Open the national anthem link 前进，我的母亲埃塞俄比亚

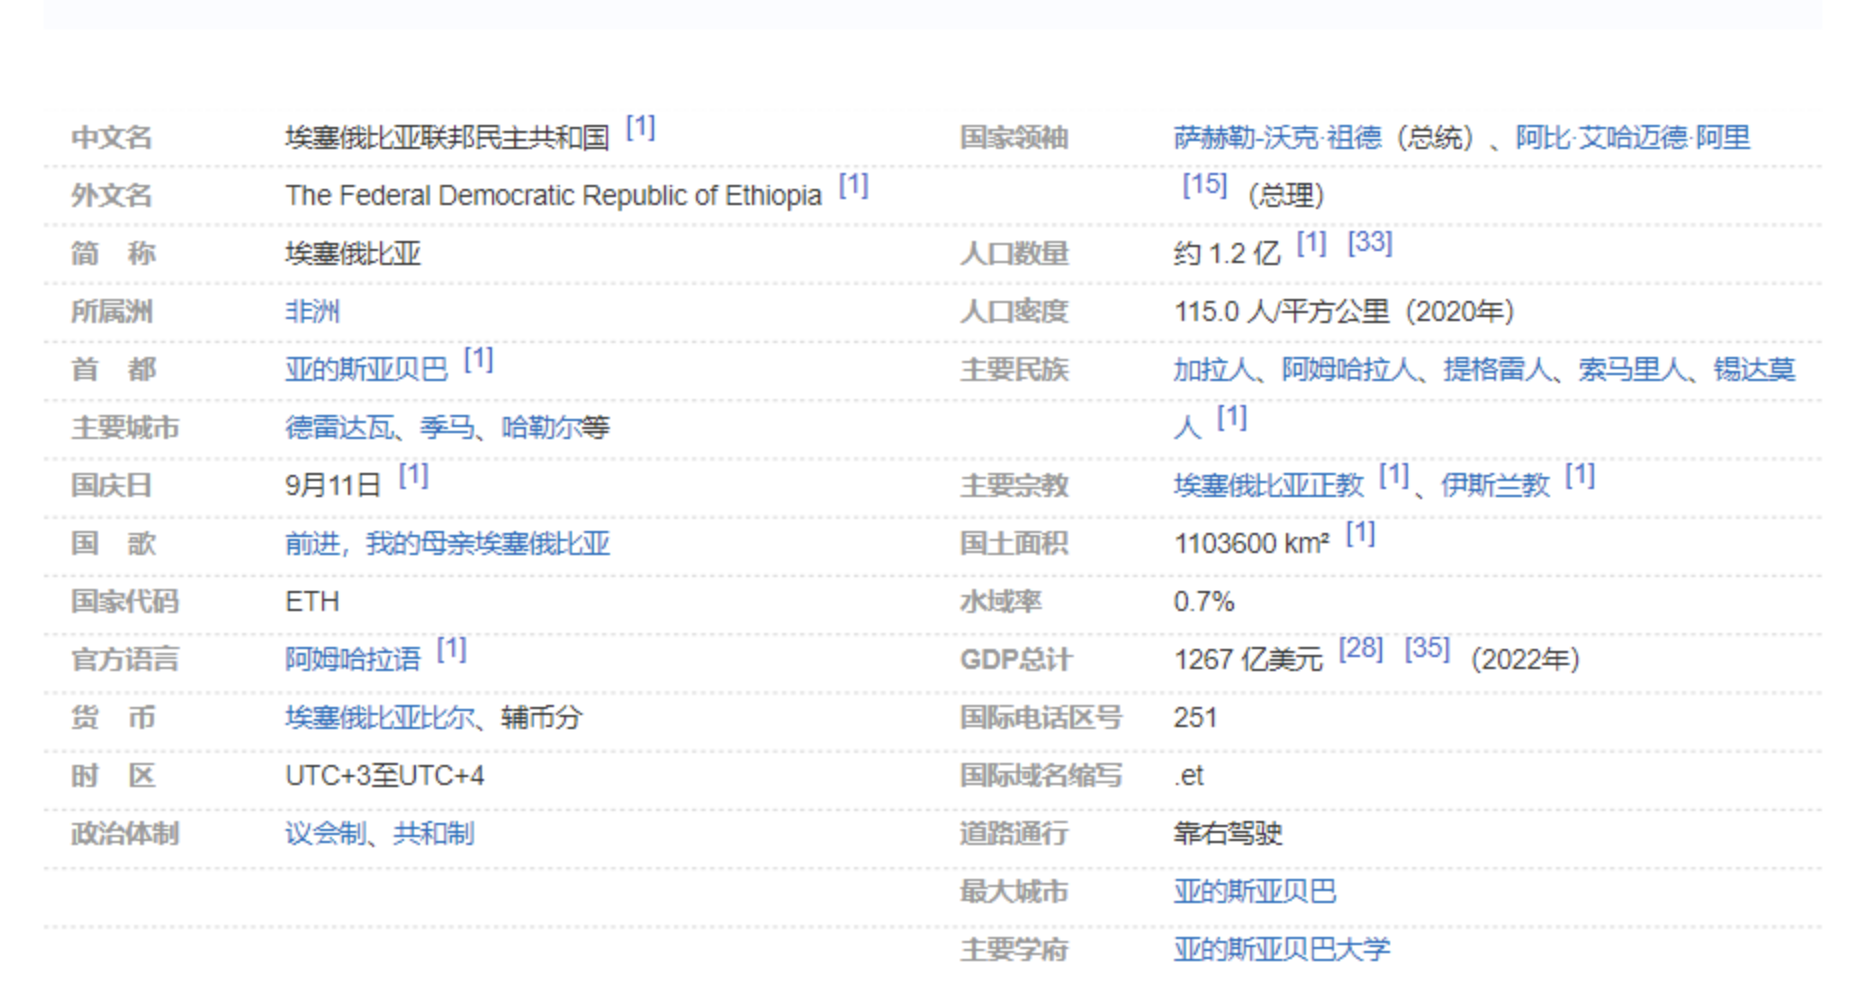click(447, 544)
